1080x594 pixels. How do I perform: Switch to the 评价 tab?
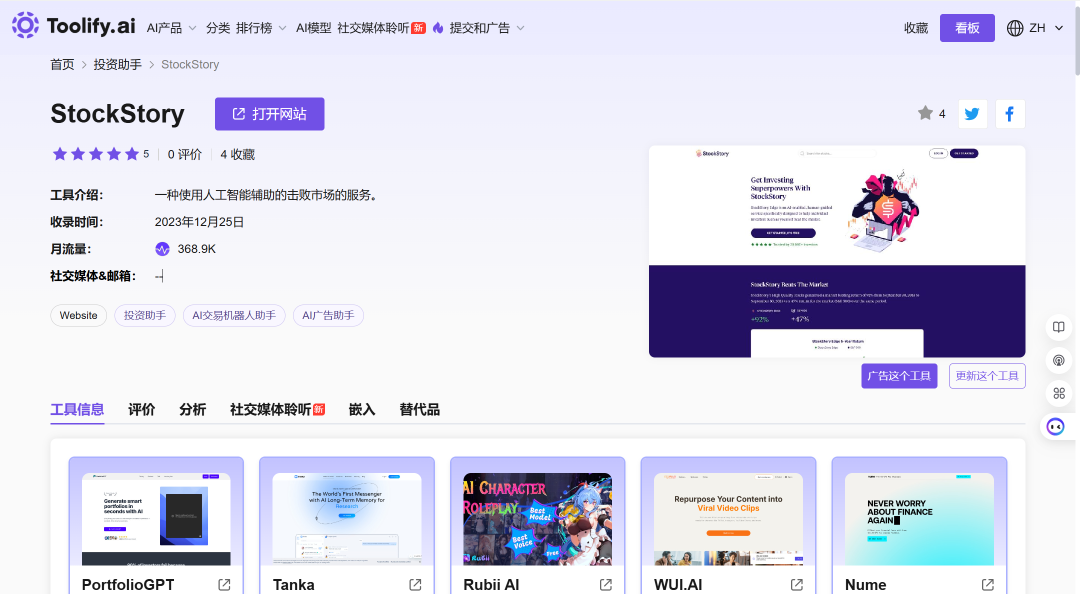[142, 409]
